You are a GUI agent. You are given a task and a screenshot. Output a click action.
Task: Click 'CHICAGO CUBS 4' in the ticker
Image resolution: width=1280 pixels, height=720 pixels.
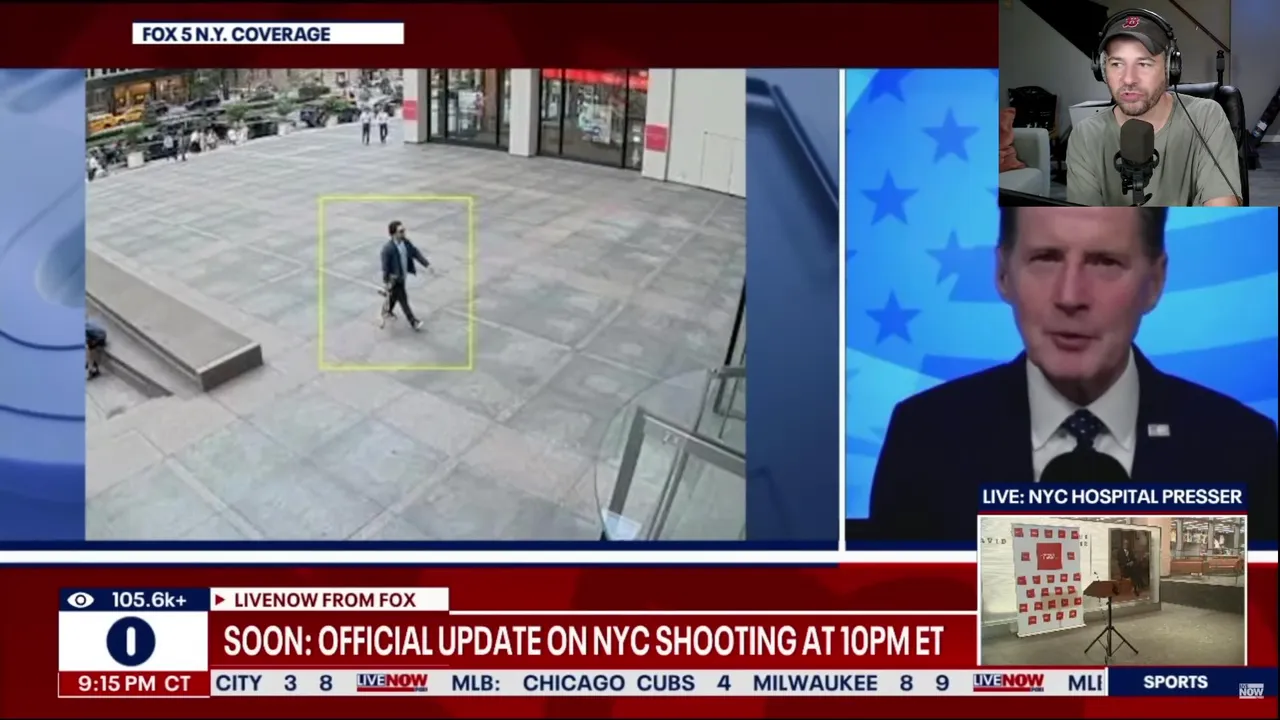coord(627,683)
